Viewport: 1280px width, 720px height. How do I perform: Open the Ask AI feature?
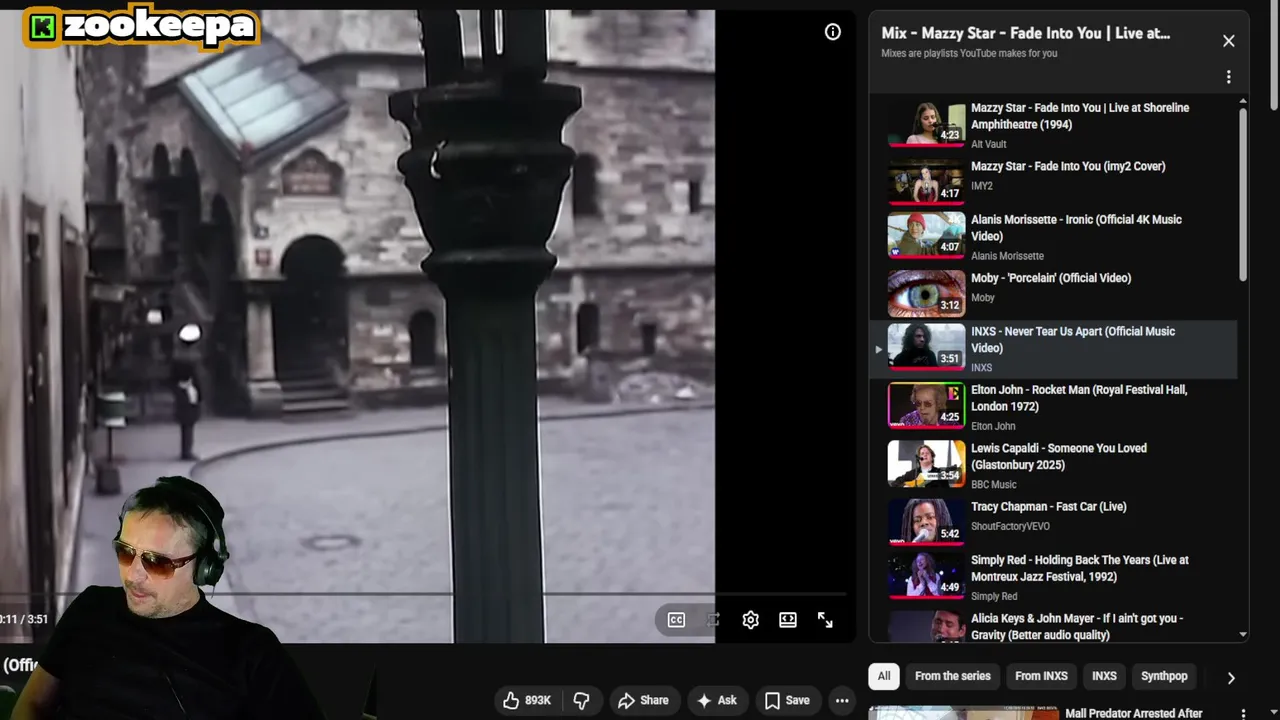pyautogui.click(x=716, y=700)
